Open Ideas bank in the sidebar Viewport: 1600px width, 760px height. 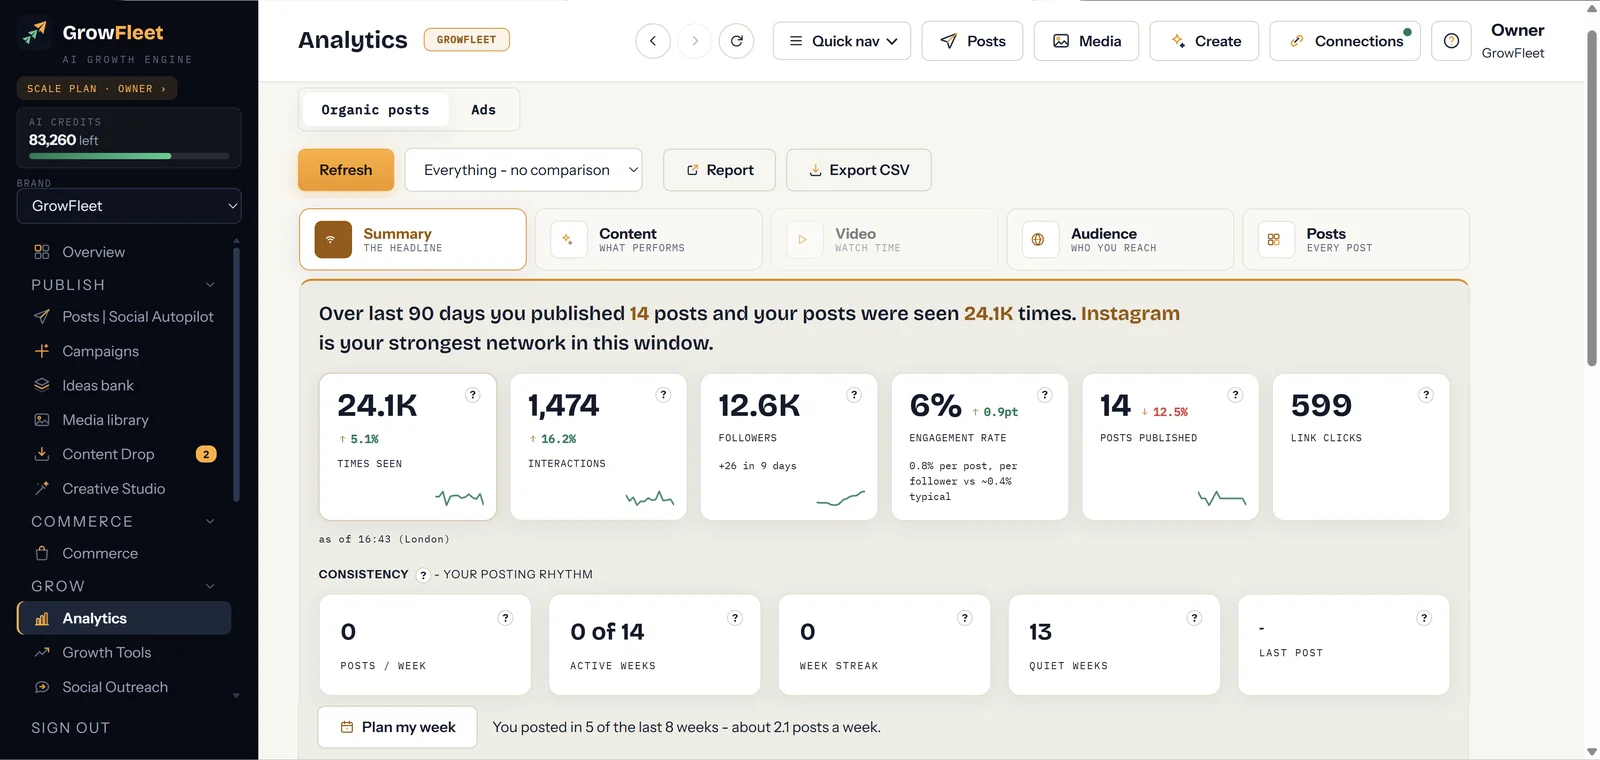[x=124, y=385]
